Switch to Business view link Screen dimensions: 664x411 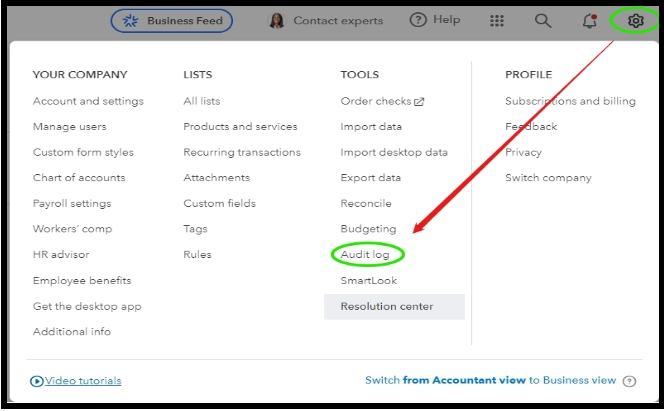[x=491, y=381]
